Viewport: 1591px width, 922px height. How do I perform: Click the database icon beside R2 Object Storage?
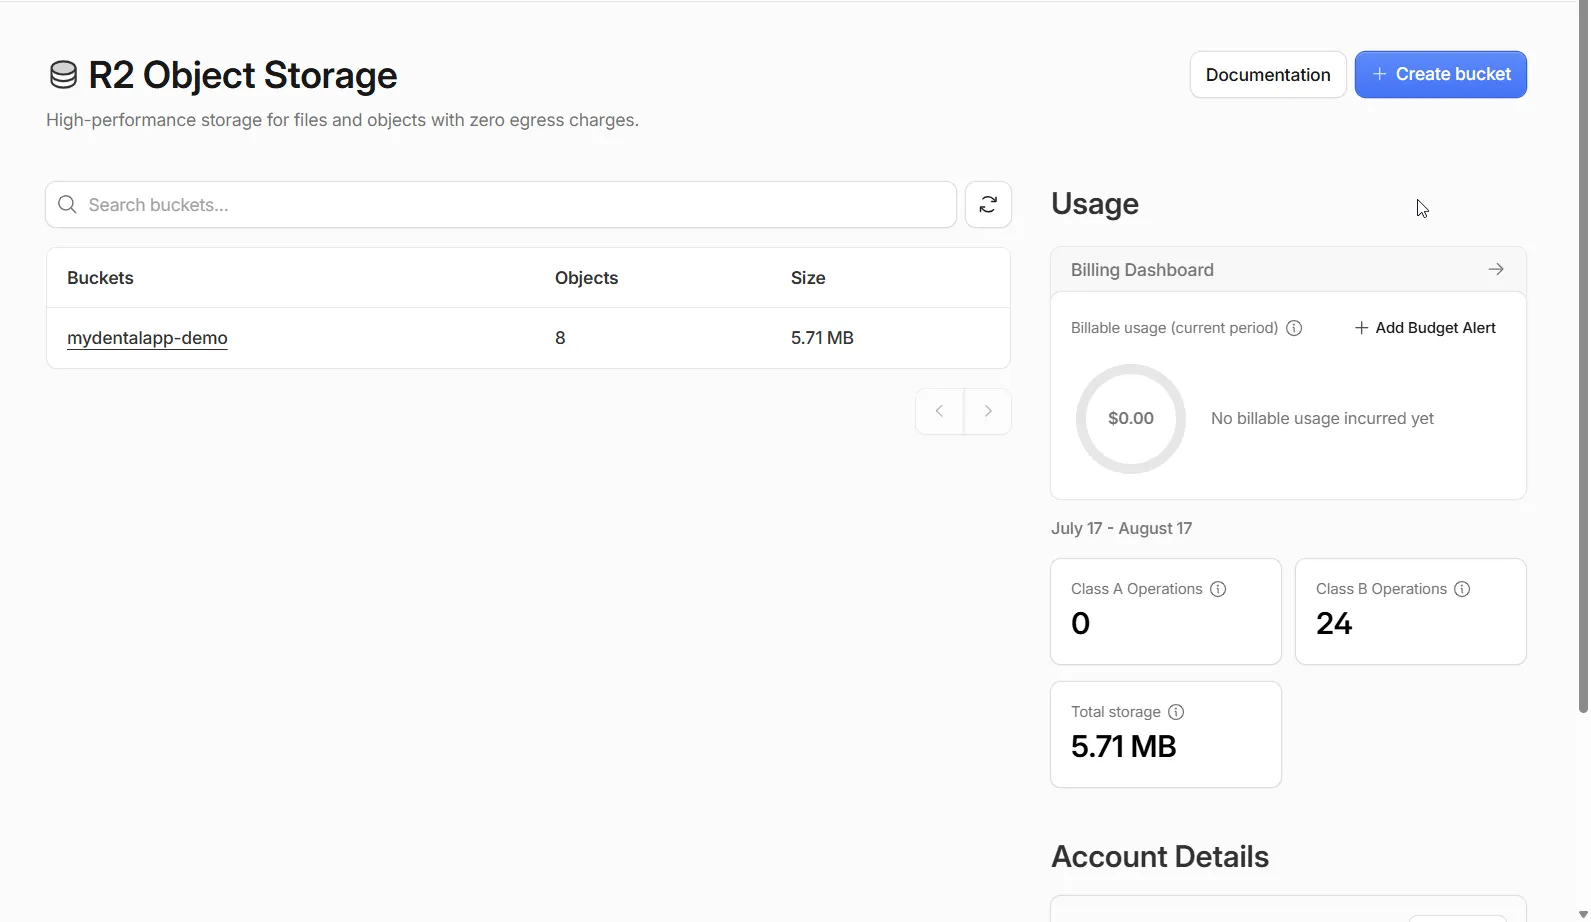[63, 75]
